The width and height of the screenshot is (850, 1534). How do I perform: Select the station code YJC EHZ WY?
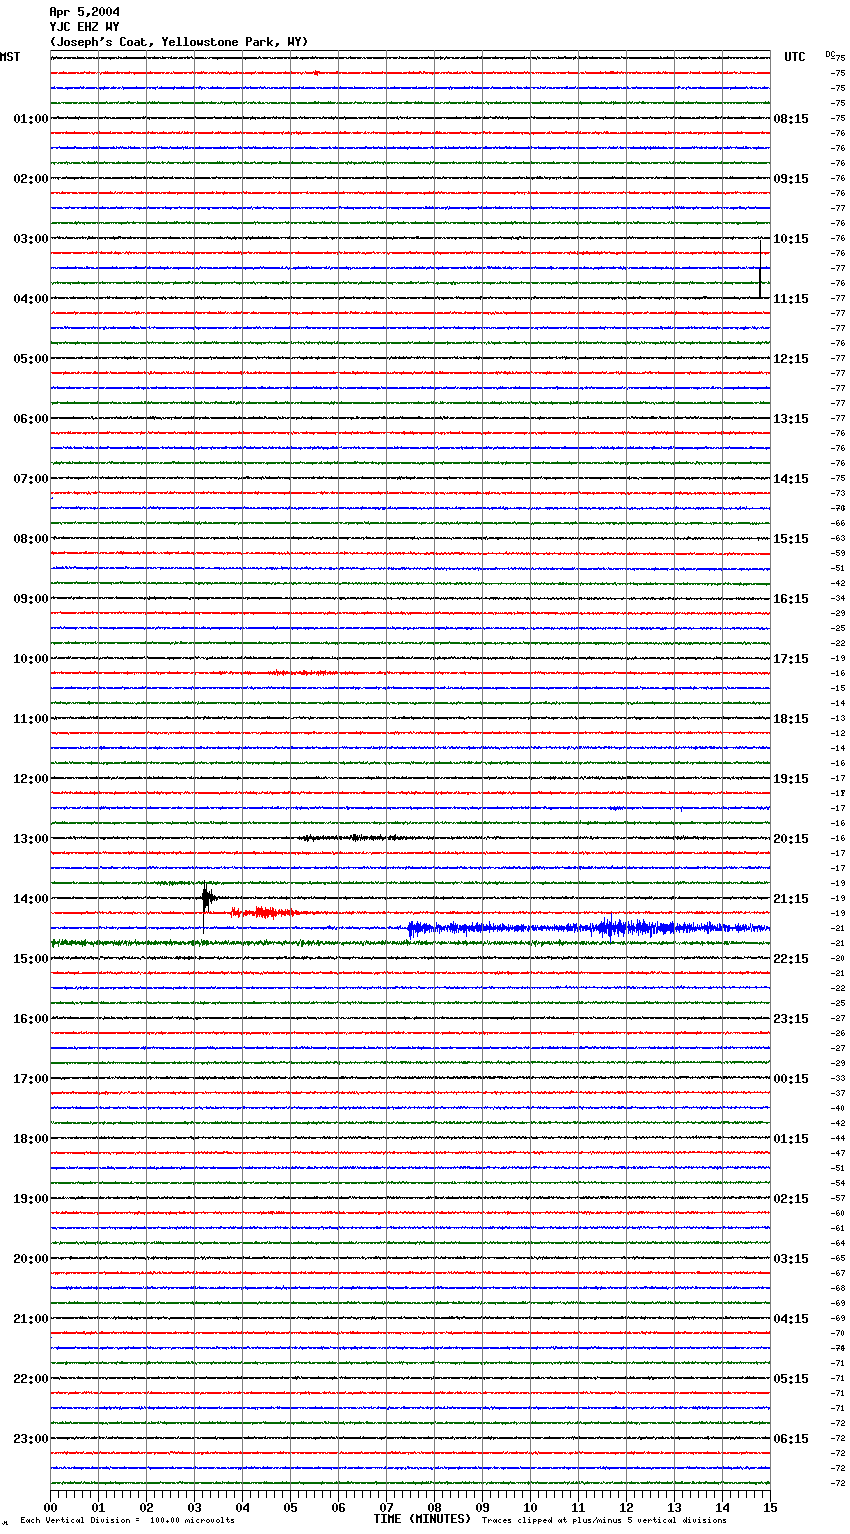[84, 27]
